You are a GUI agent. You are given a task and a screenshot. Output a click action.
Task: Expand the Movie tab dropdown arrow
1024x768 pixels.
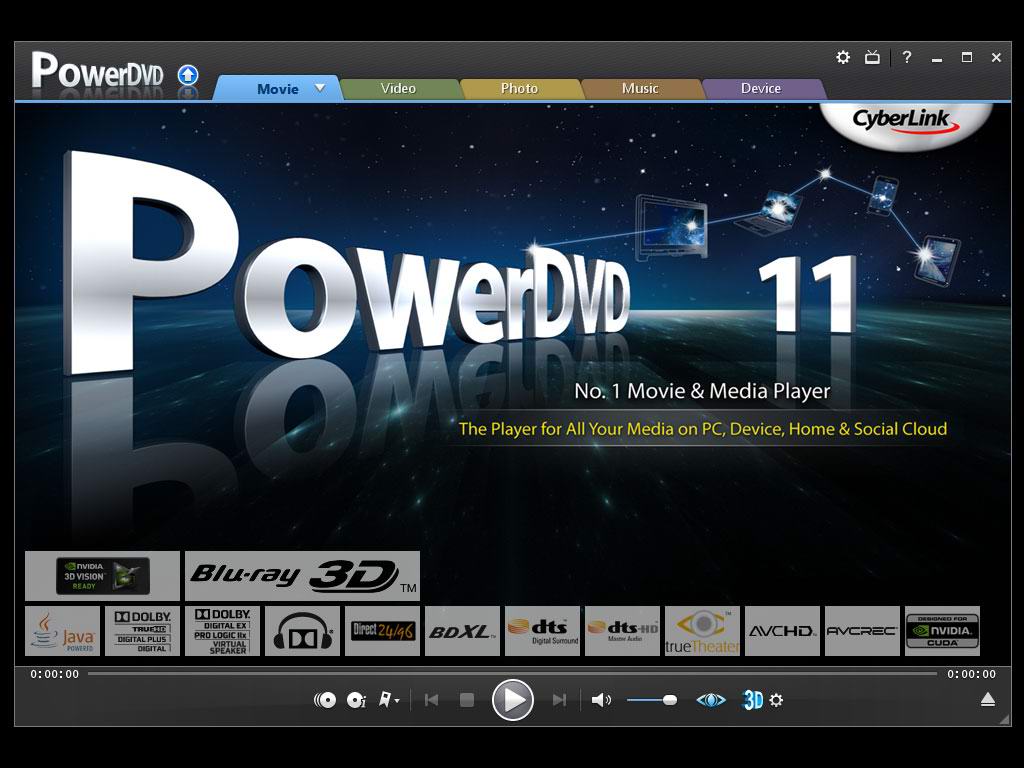point(320,88)
